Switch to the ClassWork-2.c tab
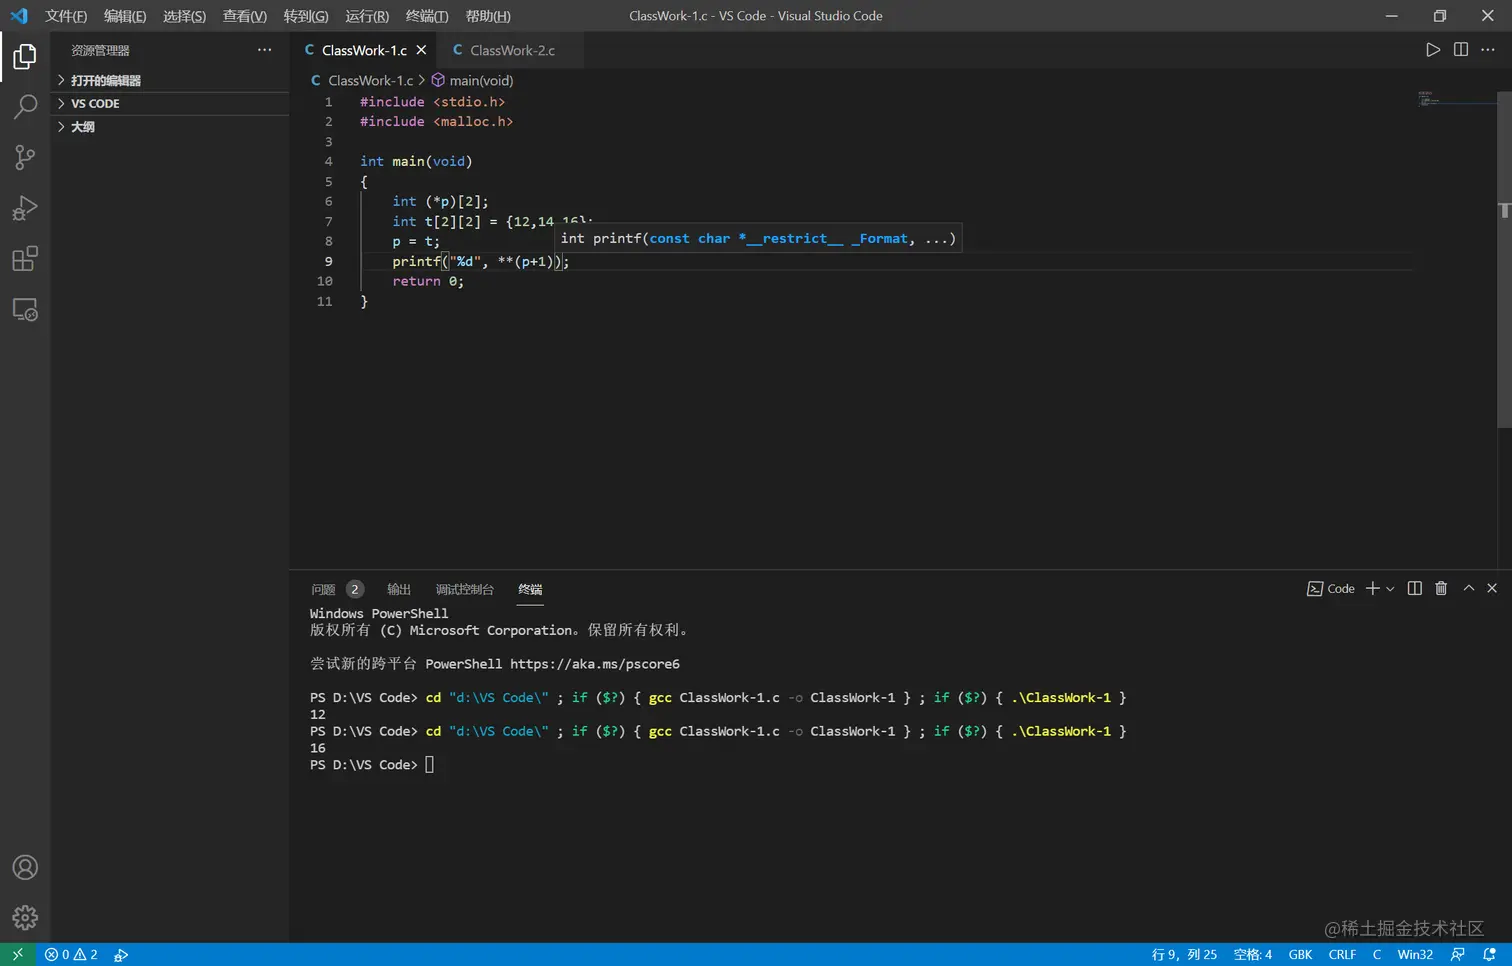This screenshot has height=966, width=1512. click(x=512, y=51)
